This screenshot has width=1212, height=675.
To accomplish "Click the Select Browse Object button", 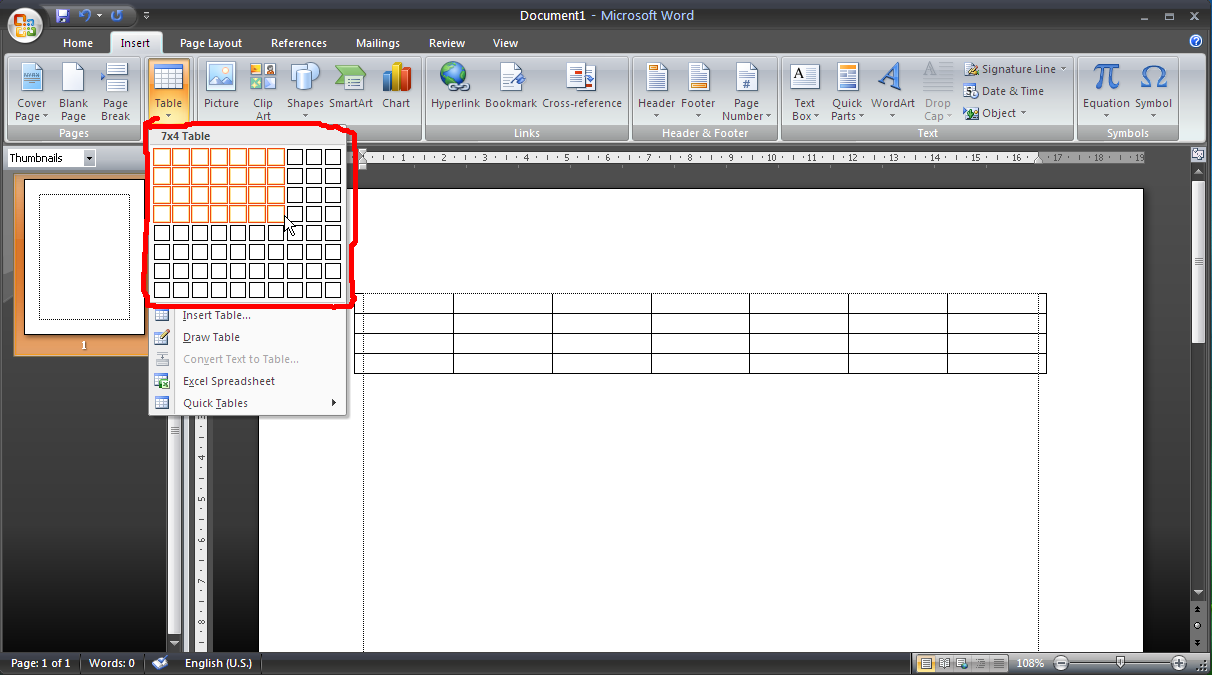I will point(1198,625).
